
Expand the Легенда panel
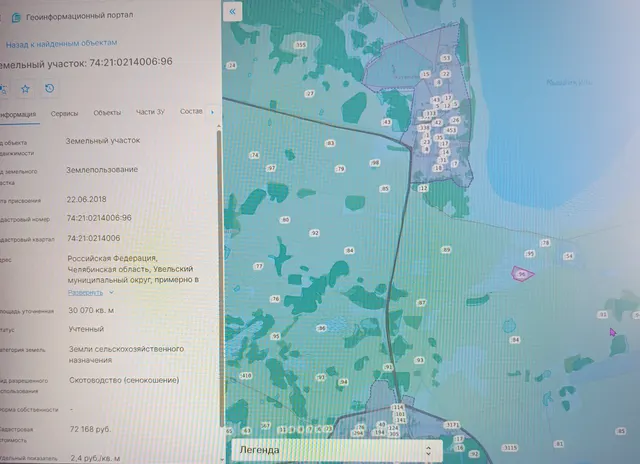(337, 450)
